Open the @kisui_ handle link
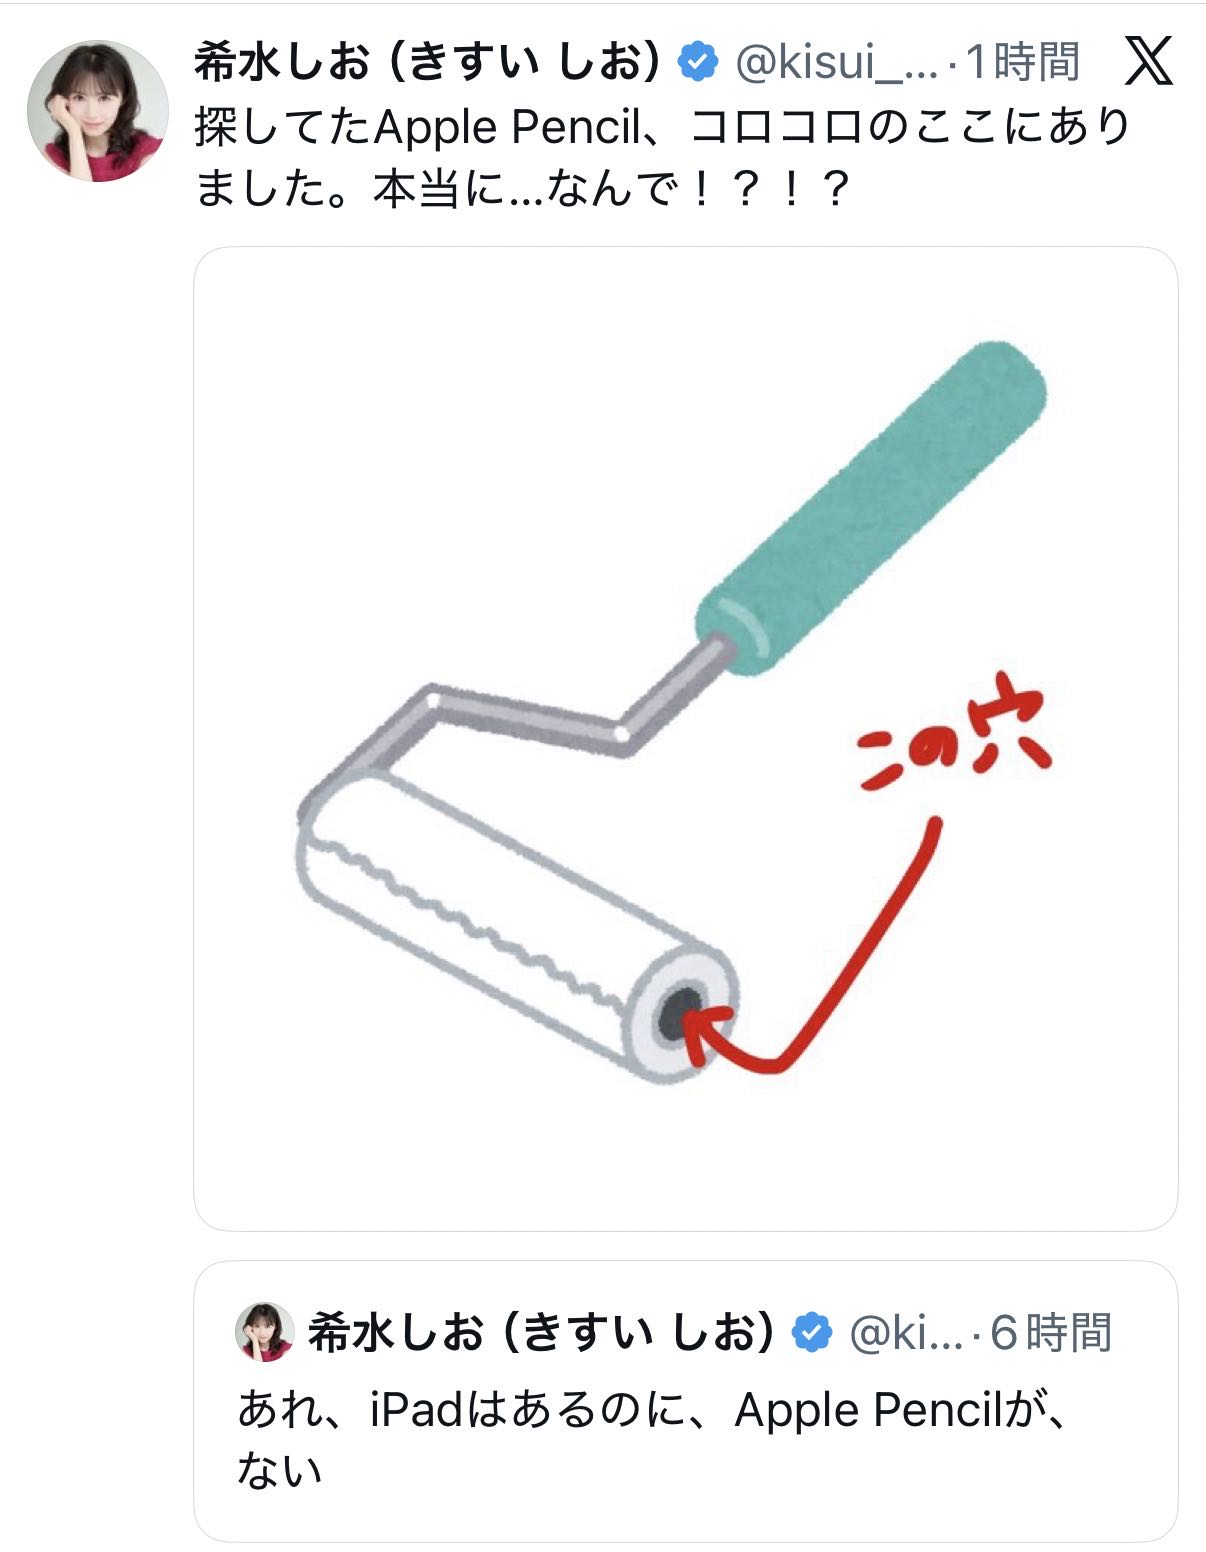Screen dimensions: 1206x1552 pyautogui.click(x=837, y=63)
